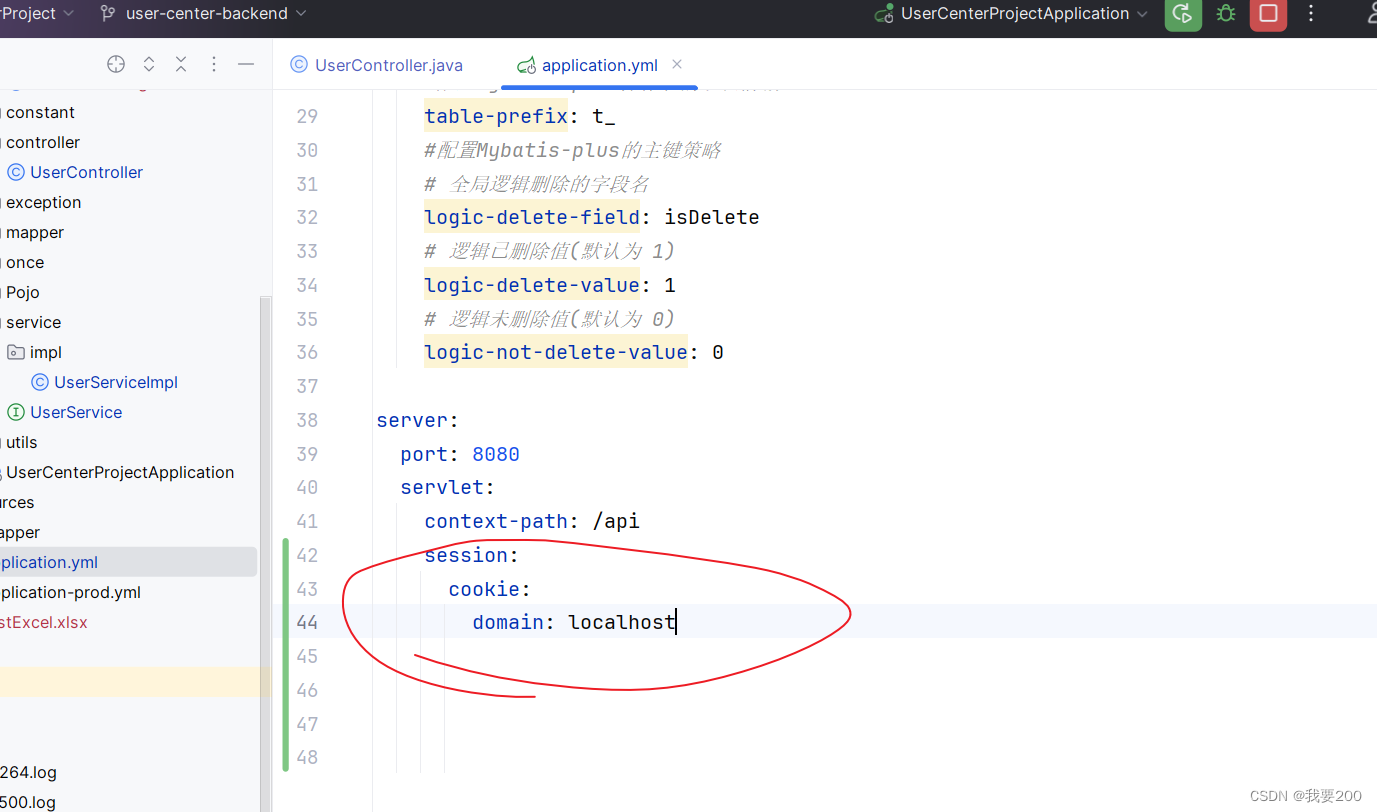Open UserServiceImpl class in tree
Image resolution: width=1377 pixels, height=812 pixels.
coord(116,382)
